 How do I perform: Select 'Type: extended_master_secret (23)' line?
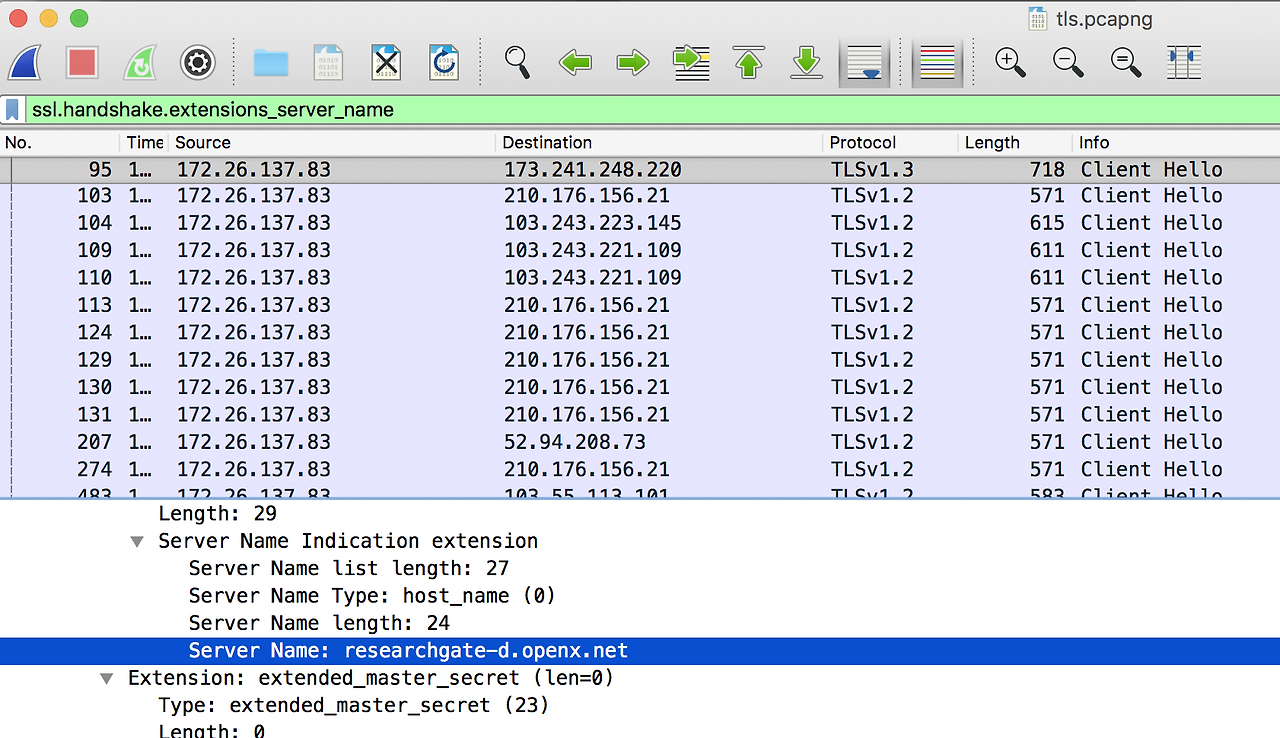tap(640, 705)
